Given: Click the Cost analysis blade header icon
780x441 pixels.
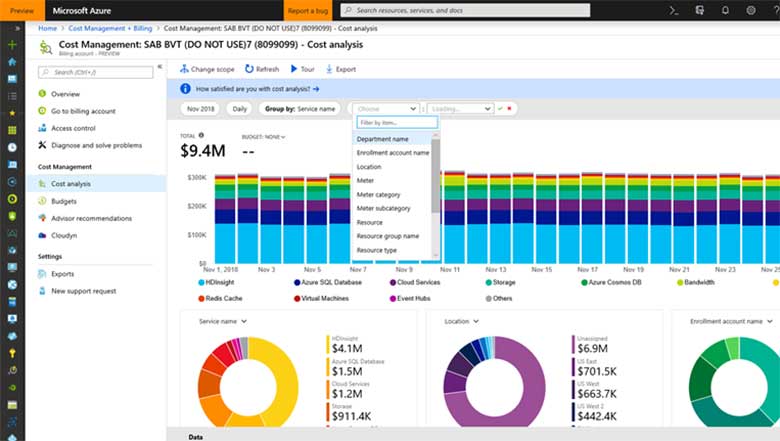Looking at the screenshot, I should (46, 48).
